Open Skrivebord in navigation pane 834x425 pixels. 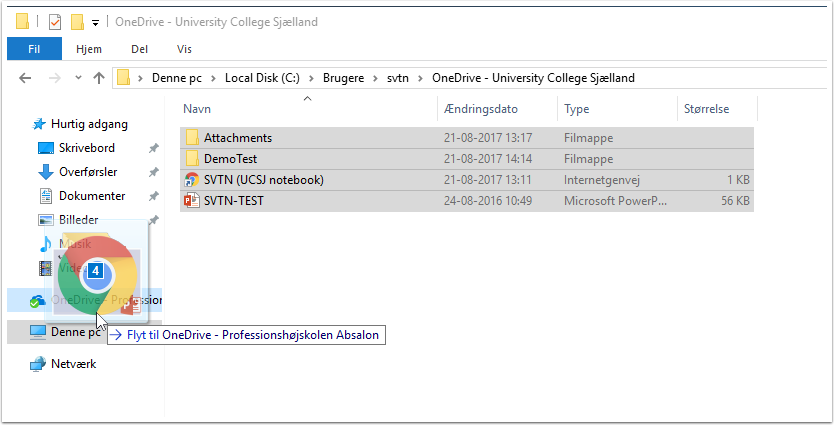tap(87, 148)
